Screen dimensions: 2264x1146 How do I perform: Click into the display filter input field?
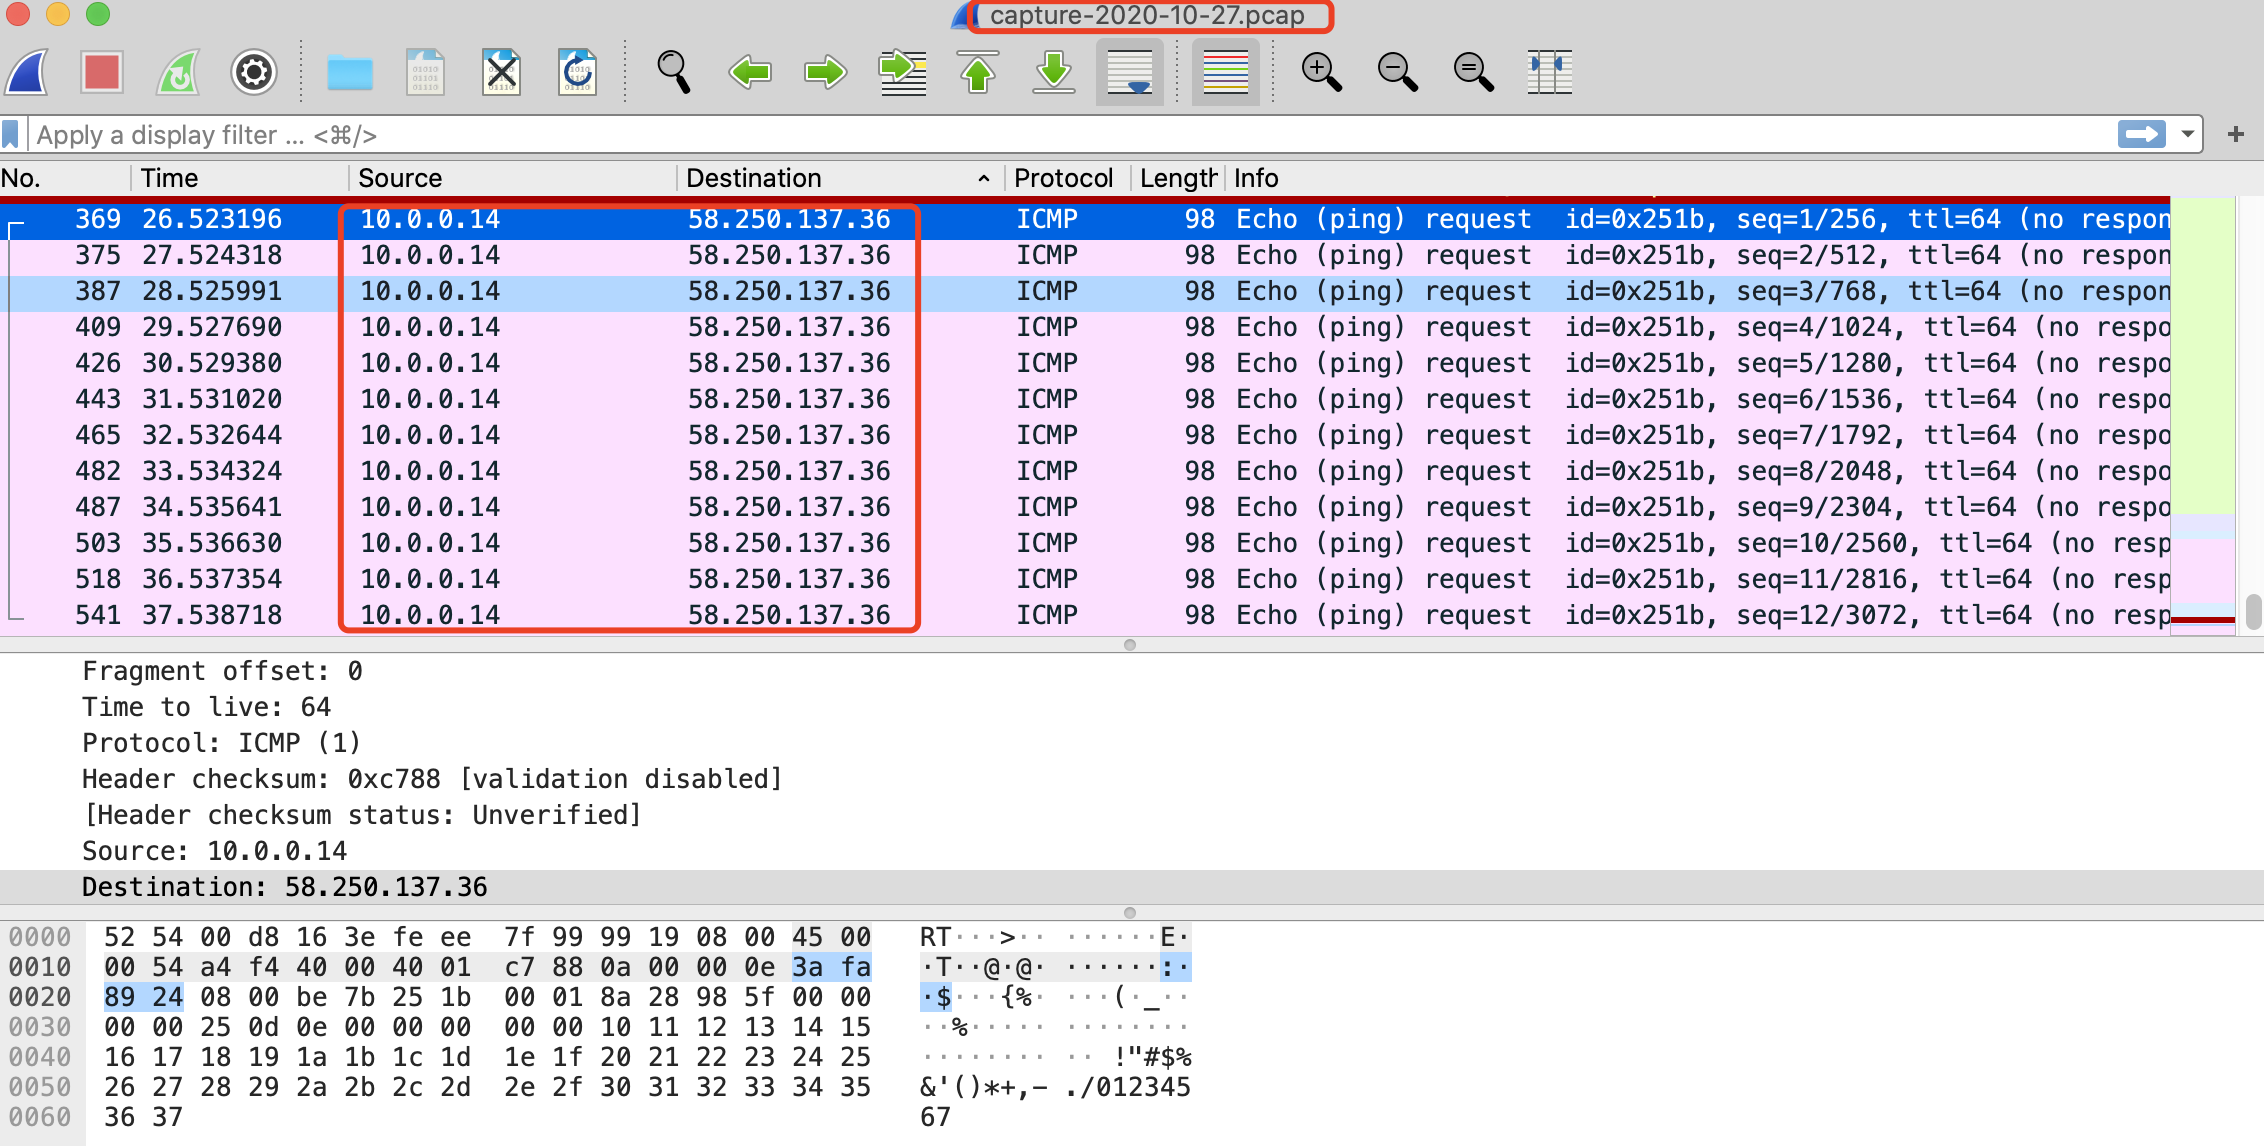(1000, 135)
